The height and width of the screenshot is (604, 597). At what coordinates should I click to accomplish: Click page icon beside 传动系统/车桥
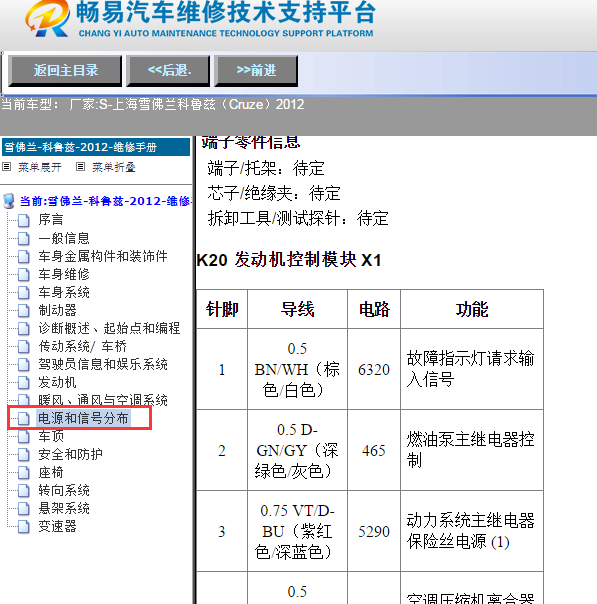click(23, 347)
